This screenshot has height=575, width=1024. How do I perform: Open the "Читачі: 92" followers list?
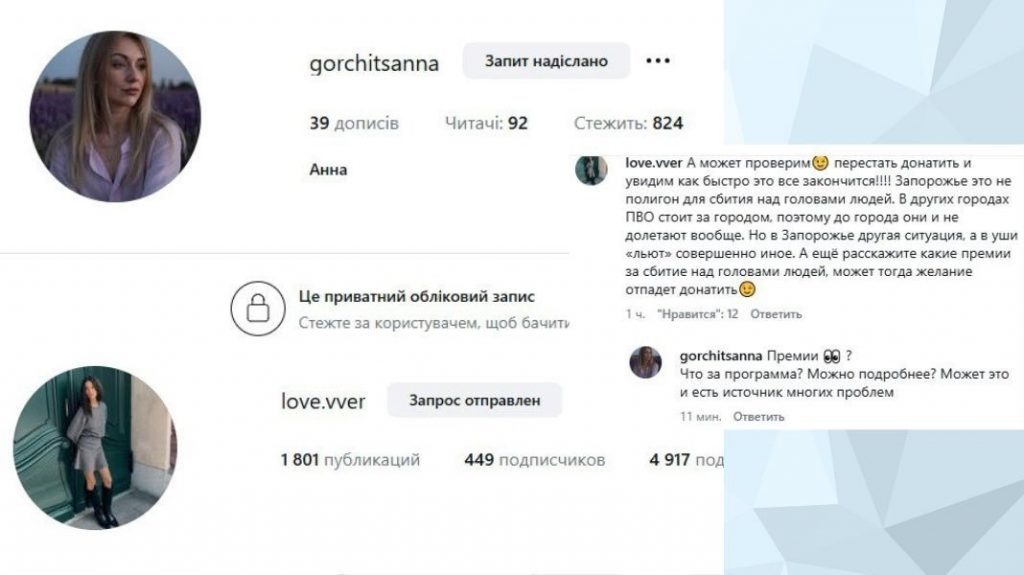click(486, 123)
